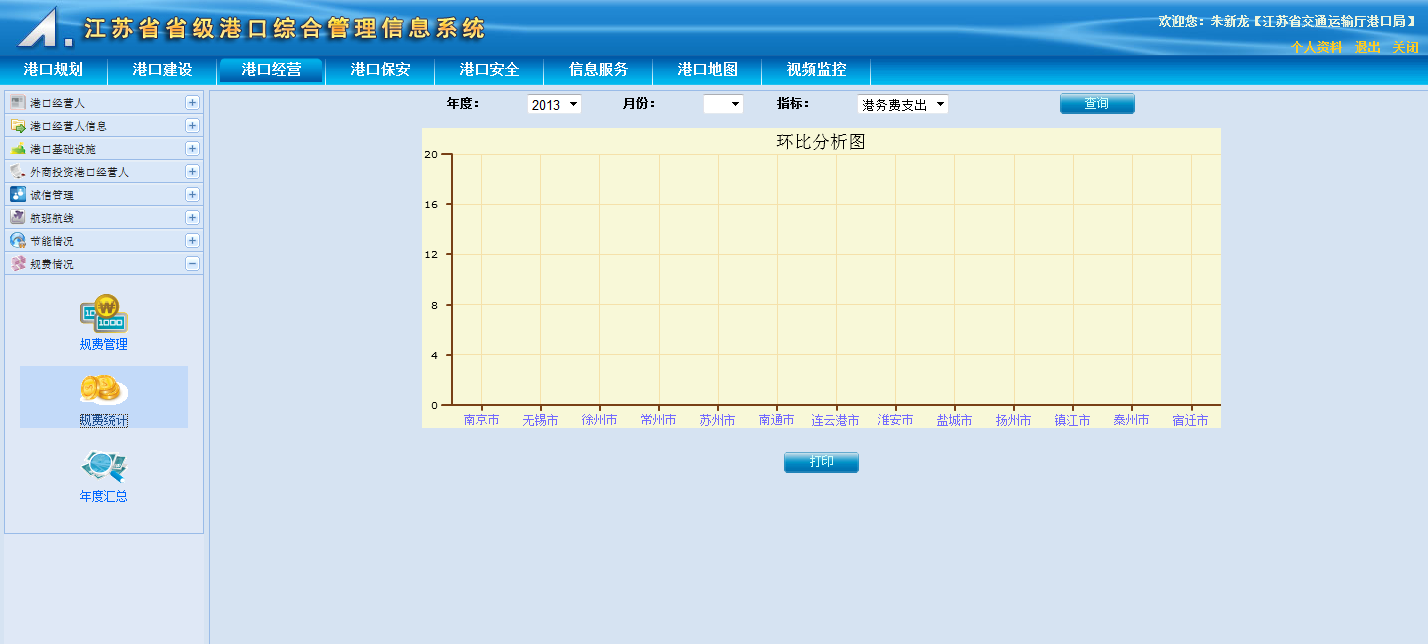Click the 航班航线 icon
Viewport: 1428px width, 644px height.
pyautogui.click(x=17, y=218)
